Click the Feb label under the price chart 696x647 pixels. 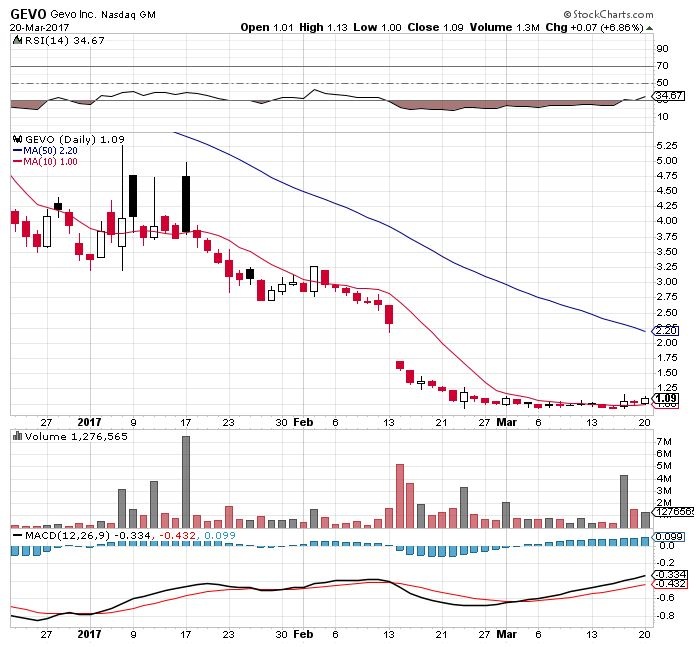coord(305,422)
